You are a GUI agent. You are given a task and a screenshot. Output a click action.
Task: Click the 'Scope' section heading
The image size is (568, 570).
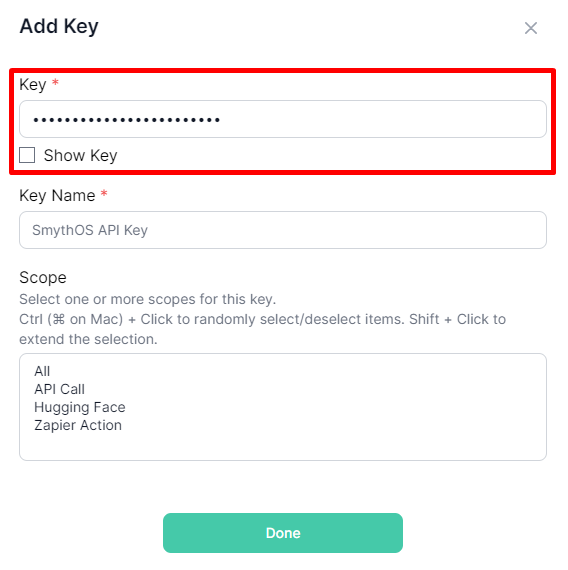click(43, 278)
